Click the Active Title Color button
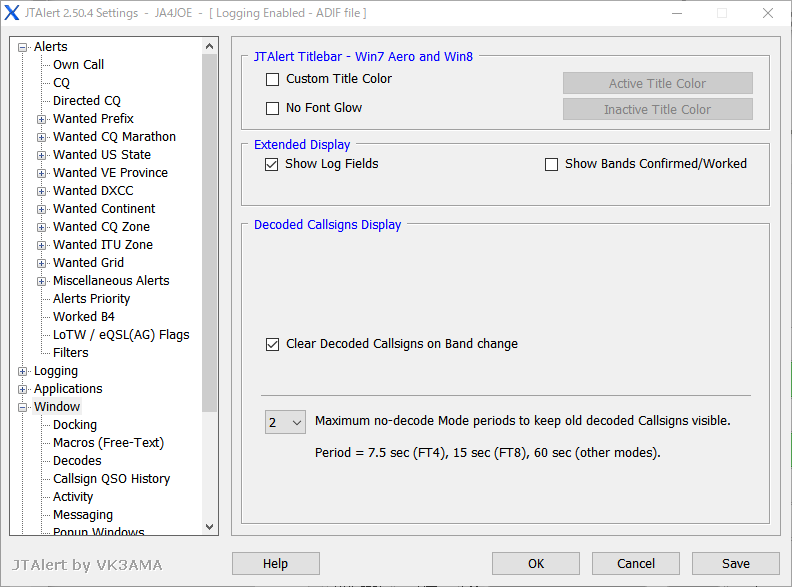 [658, 83]
